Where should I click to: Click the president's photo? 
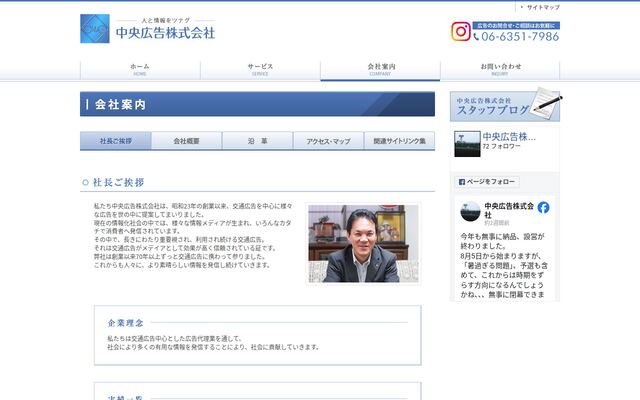pos(363,243)
